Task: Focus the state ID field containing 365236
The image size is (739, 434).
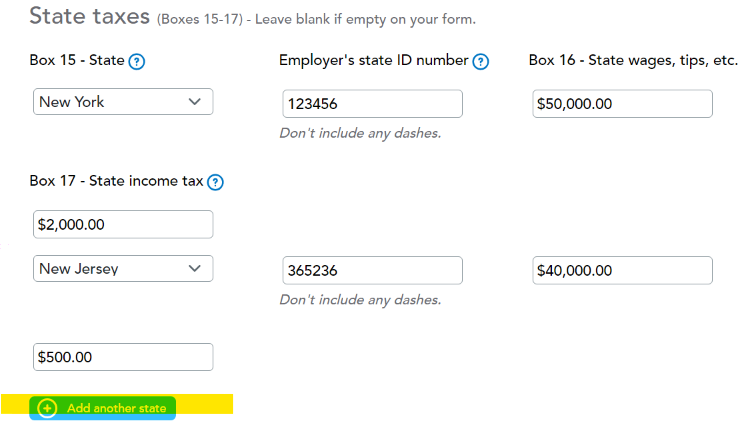Action: tap(372, 270)
